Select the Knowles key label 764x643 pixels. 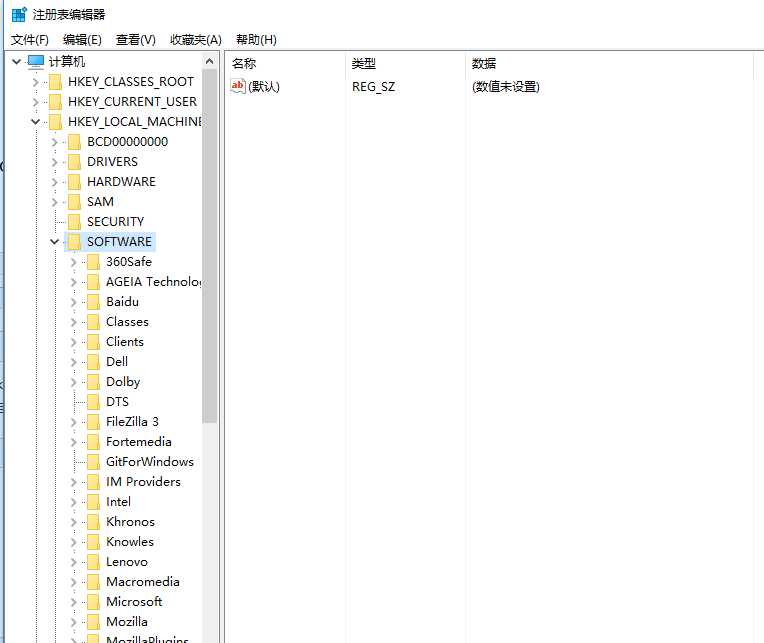pyautogui.click(x=130, y=542)
